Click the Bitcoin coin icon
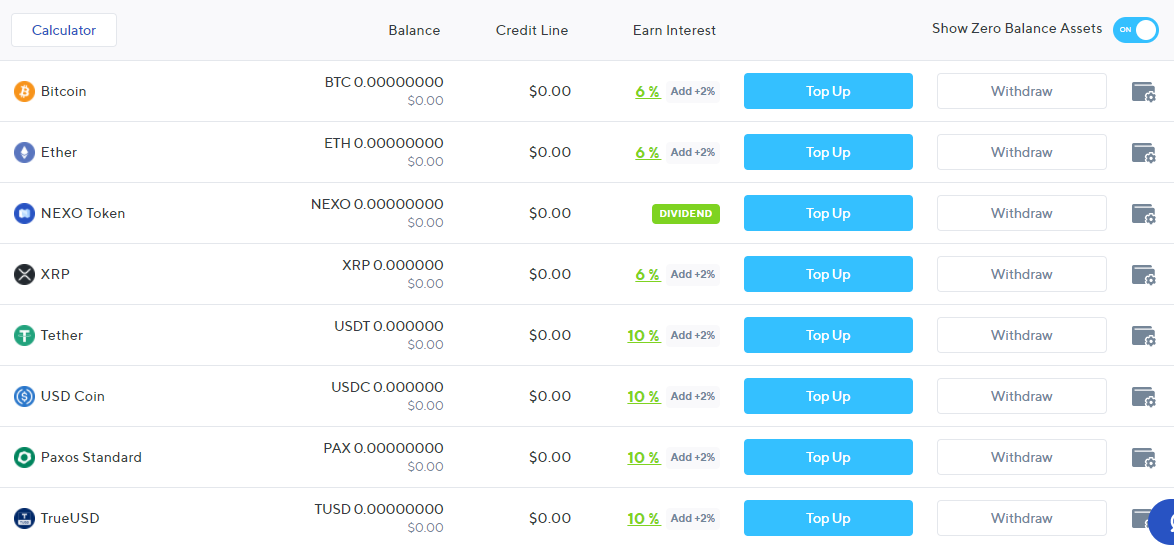 25,91
